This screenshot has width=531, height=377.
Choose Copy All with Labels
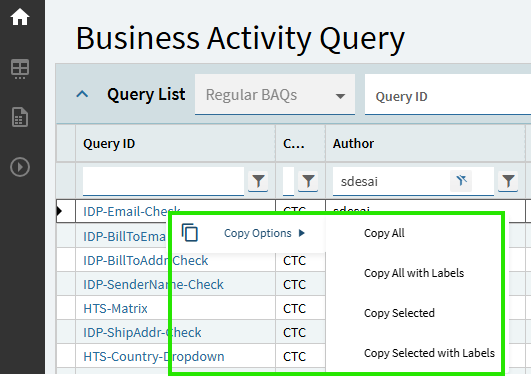coord(414,273)
